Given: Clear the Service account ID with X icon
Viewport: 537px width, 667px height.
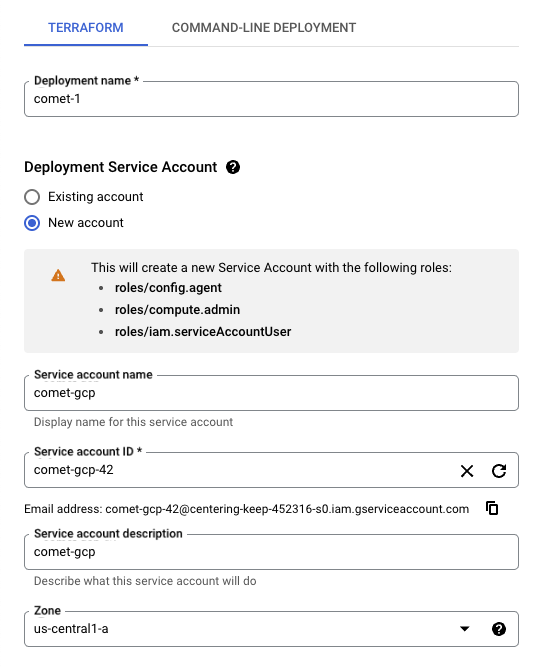Looking at the screenshot, I should 467,471.
